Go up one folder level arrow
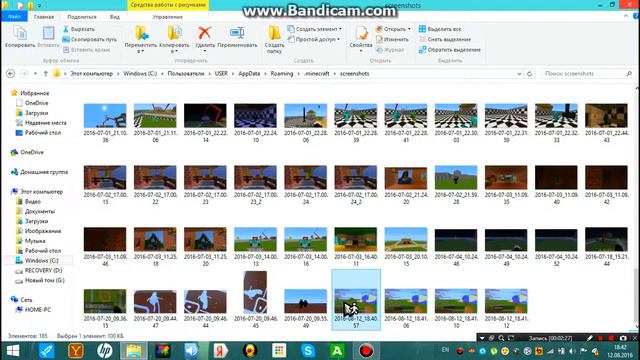 pos(46,73)
